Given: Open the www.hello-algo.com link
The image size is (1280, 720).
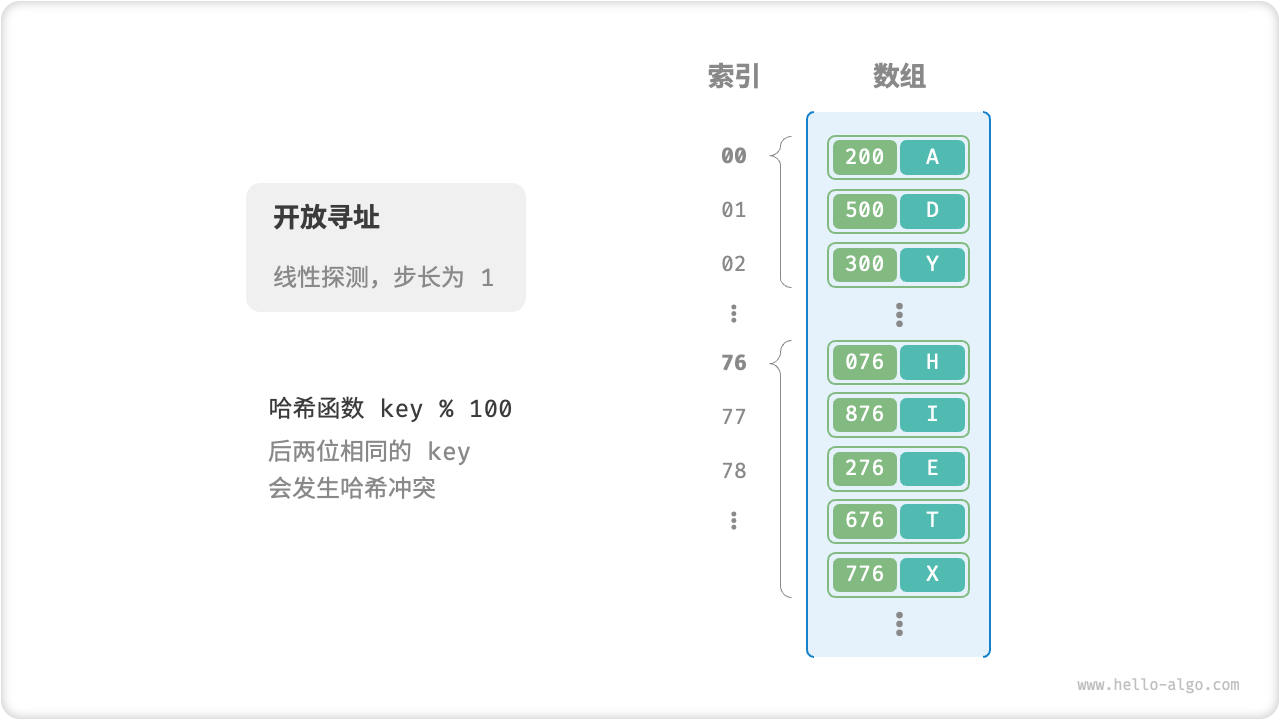Looking at the screenshot, I should pyautogui.click(x=1158, y=685).
